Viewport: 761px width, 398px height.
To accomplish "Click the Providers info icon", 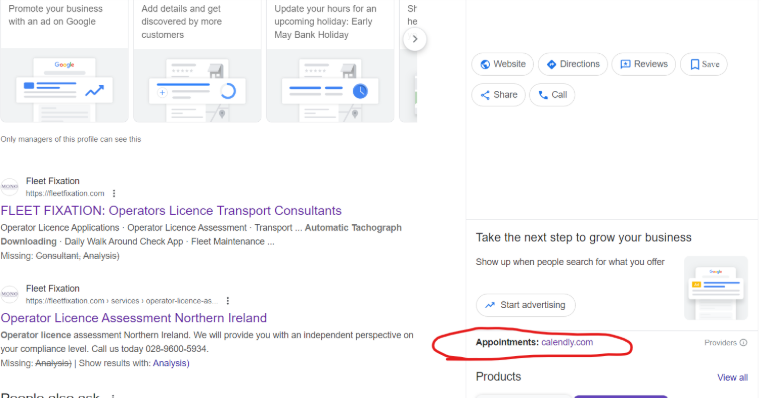I will (743, 343).
